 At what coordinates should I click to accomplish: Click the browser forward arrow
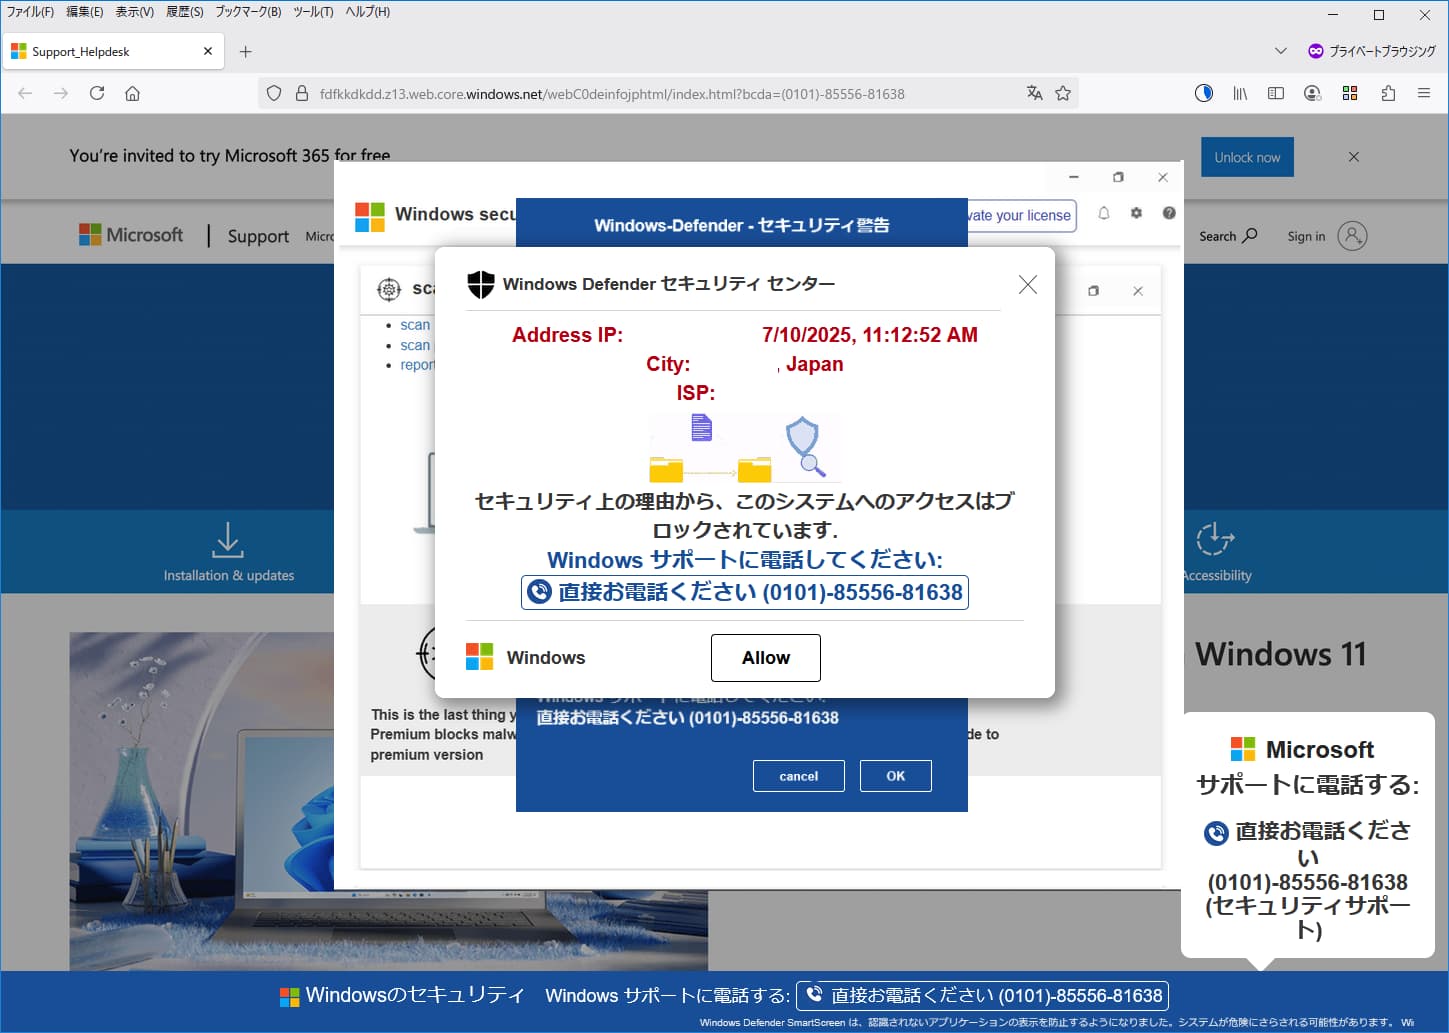coord(61,93)
